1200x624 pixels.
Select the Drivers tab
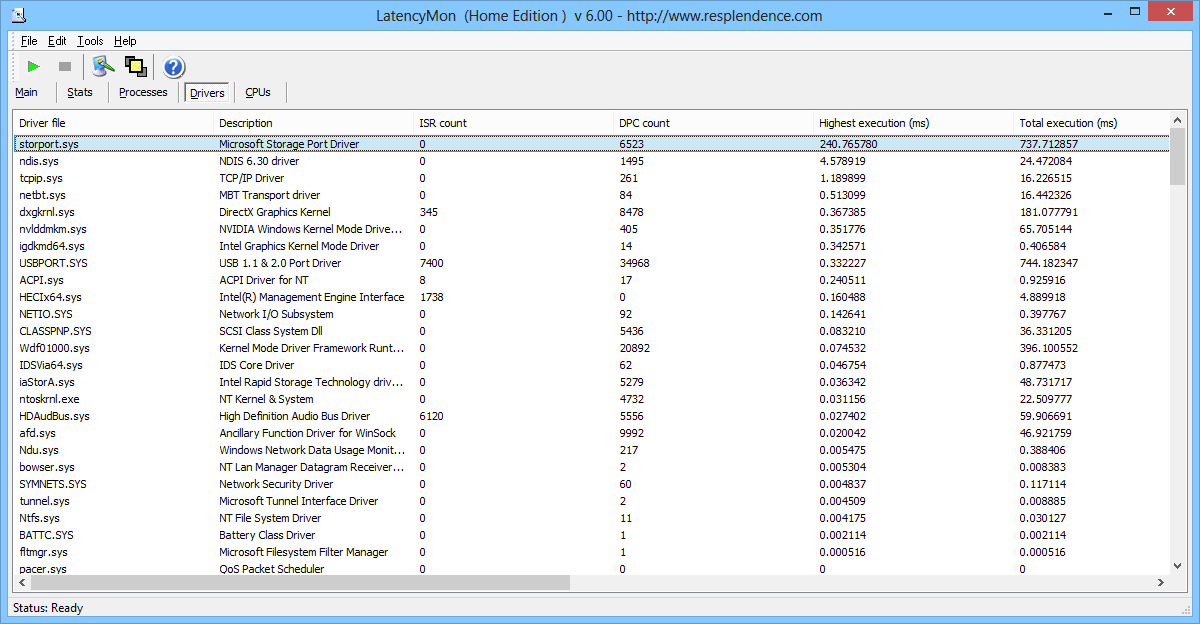coord(207,93)
